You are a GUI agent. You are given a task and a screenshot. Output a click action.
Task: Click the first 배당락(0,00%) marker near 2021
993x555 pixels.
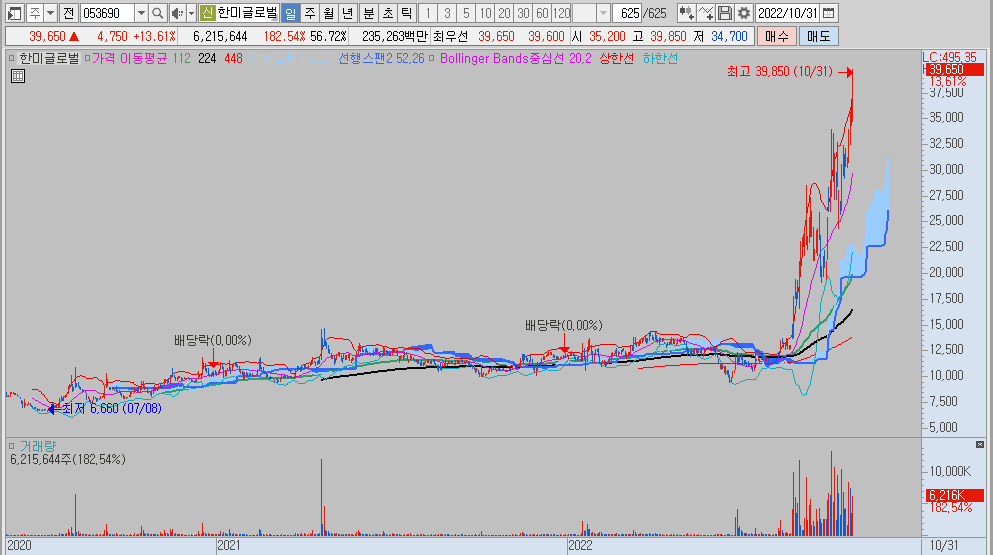[x=213, y=340]
